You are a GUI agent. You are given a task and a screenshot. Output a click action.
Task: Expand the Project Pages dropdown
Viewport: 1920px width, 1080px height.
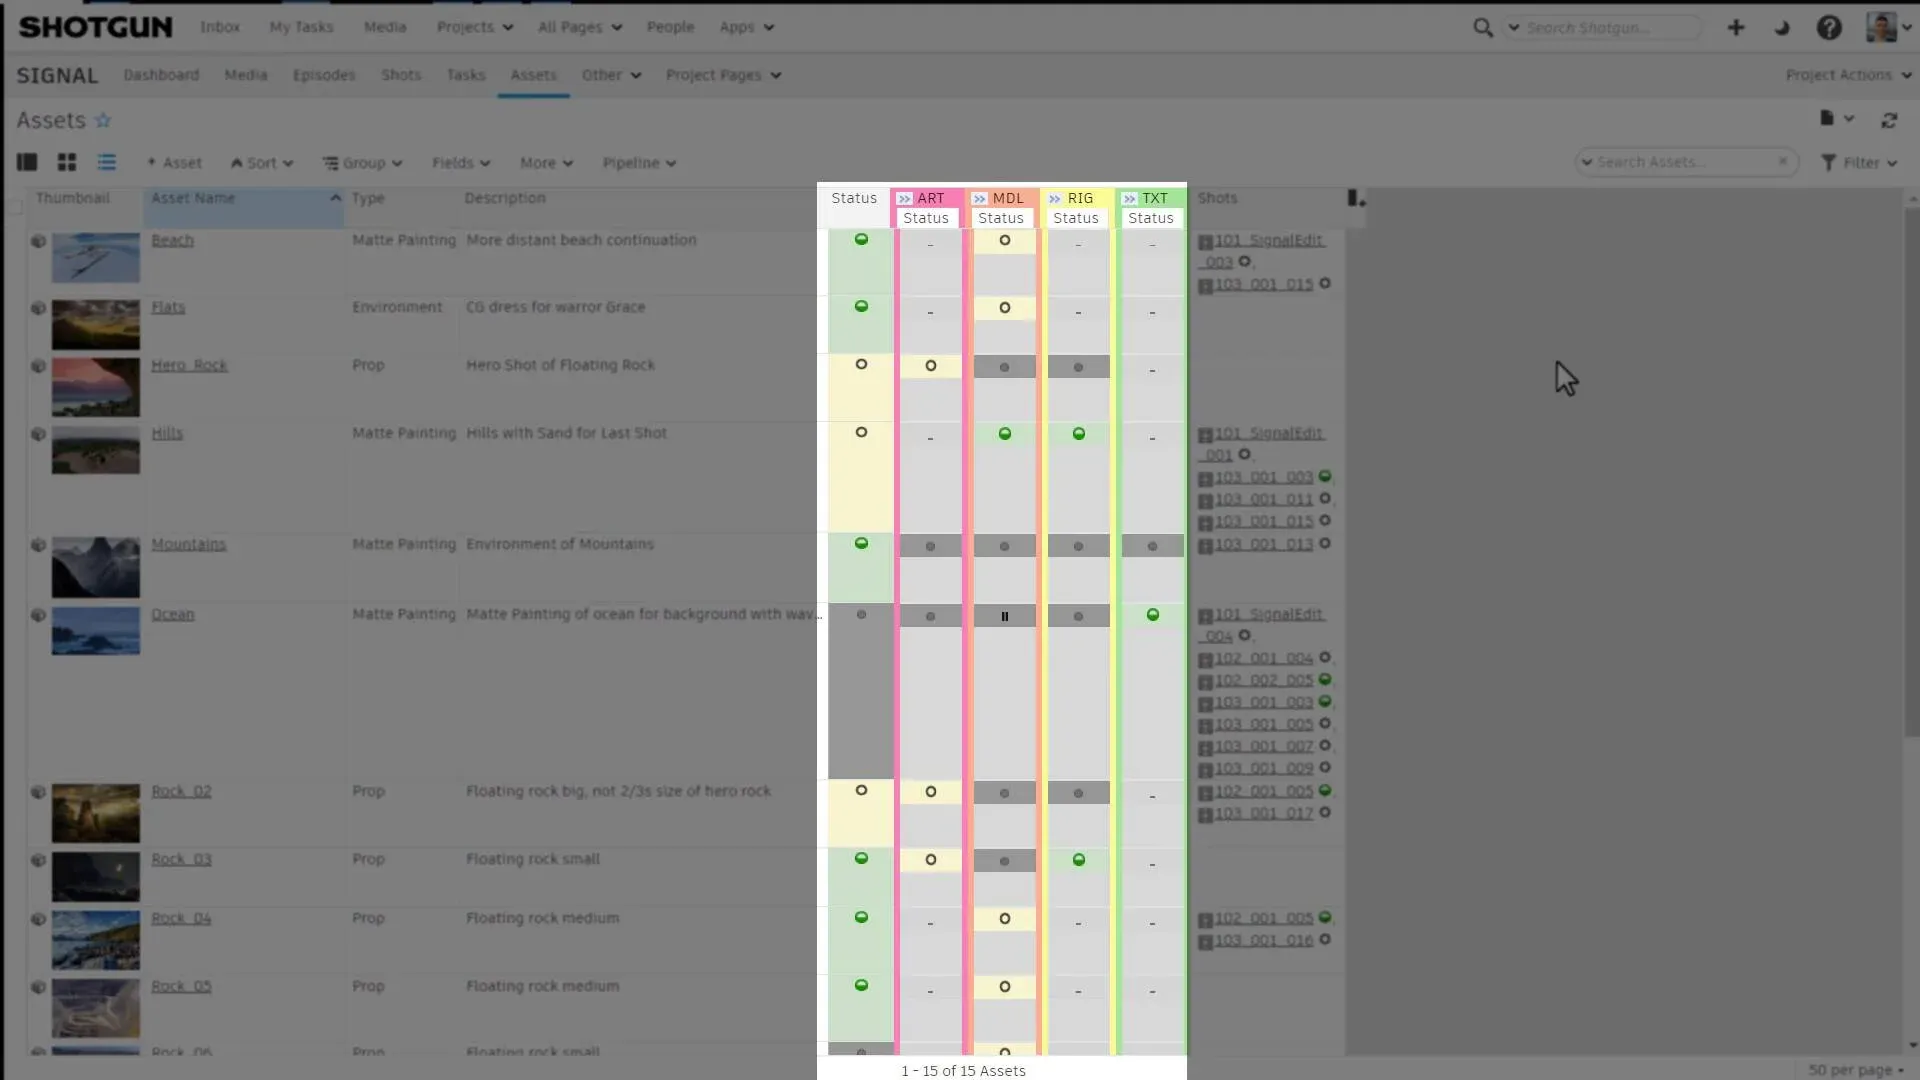[723, 75]
